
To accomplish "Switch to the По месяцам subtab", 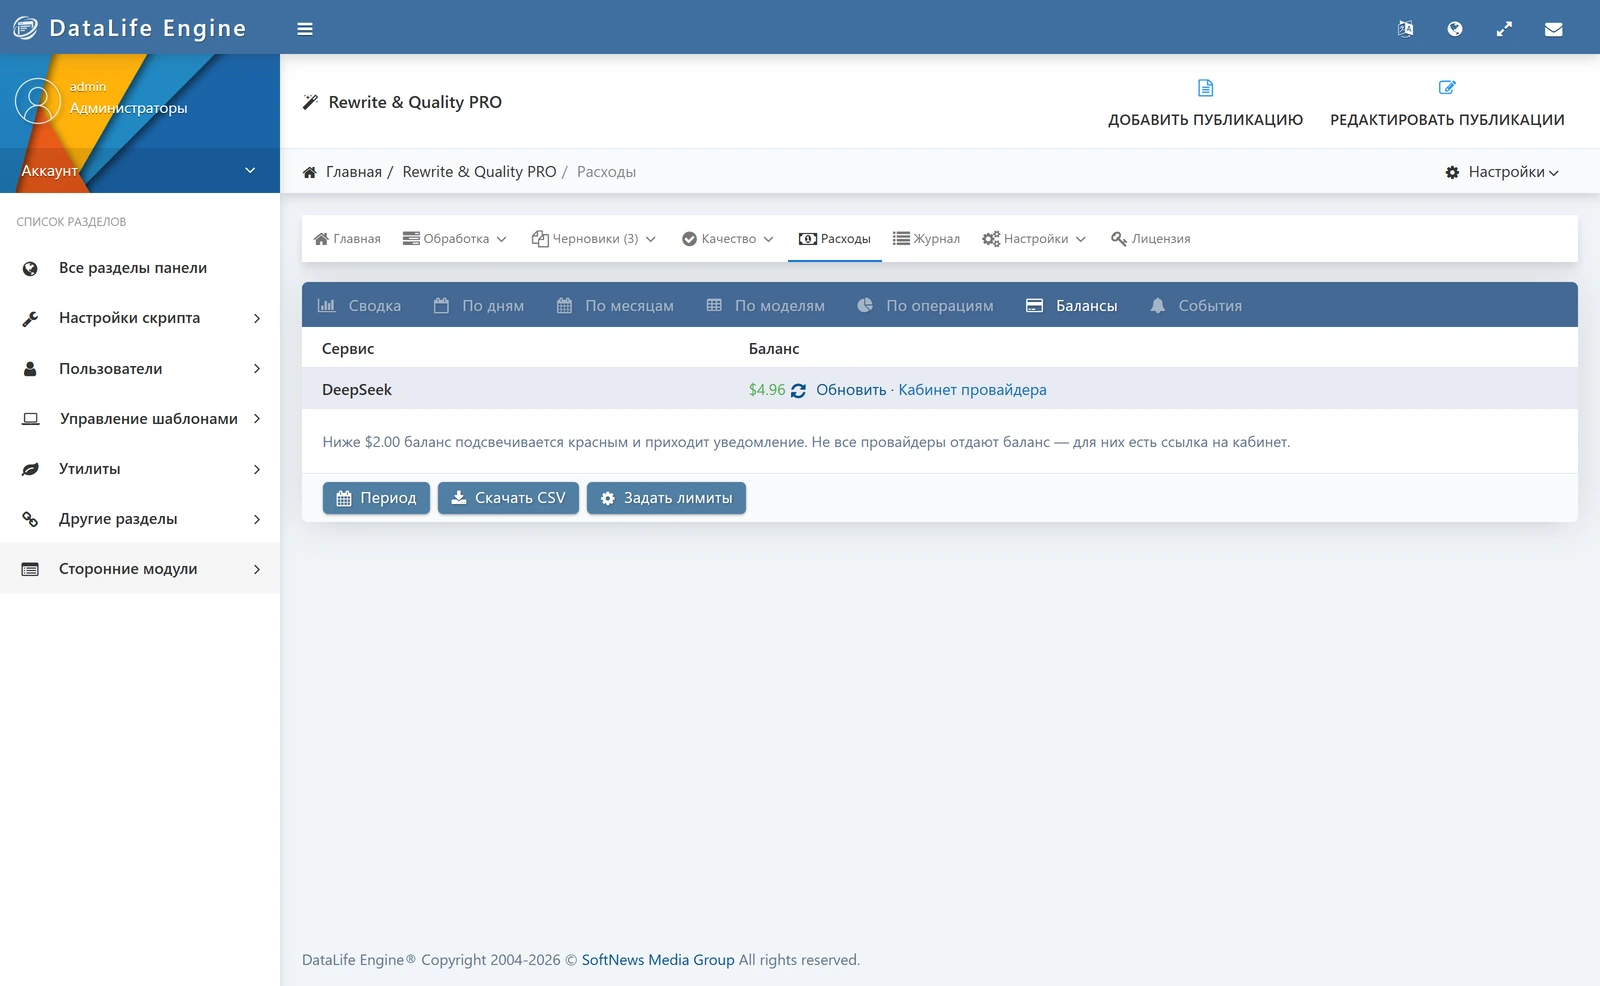I will [615, 306].
